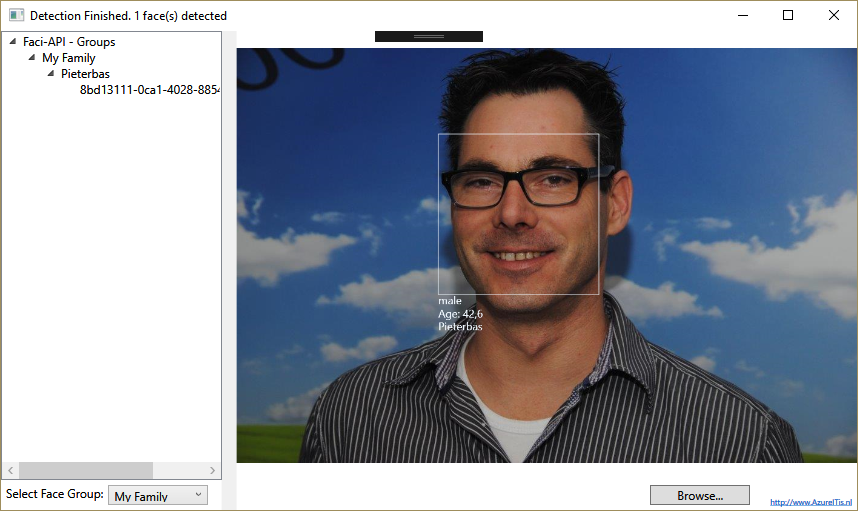Screen dimensions: 858x511
Task: Select the 8bd13111 face ID entry
Action: coord(149,90)
